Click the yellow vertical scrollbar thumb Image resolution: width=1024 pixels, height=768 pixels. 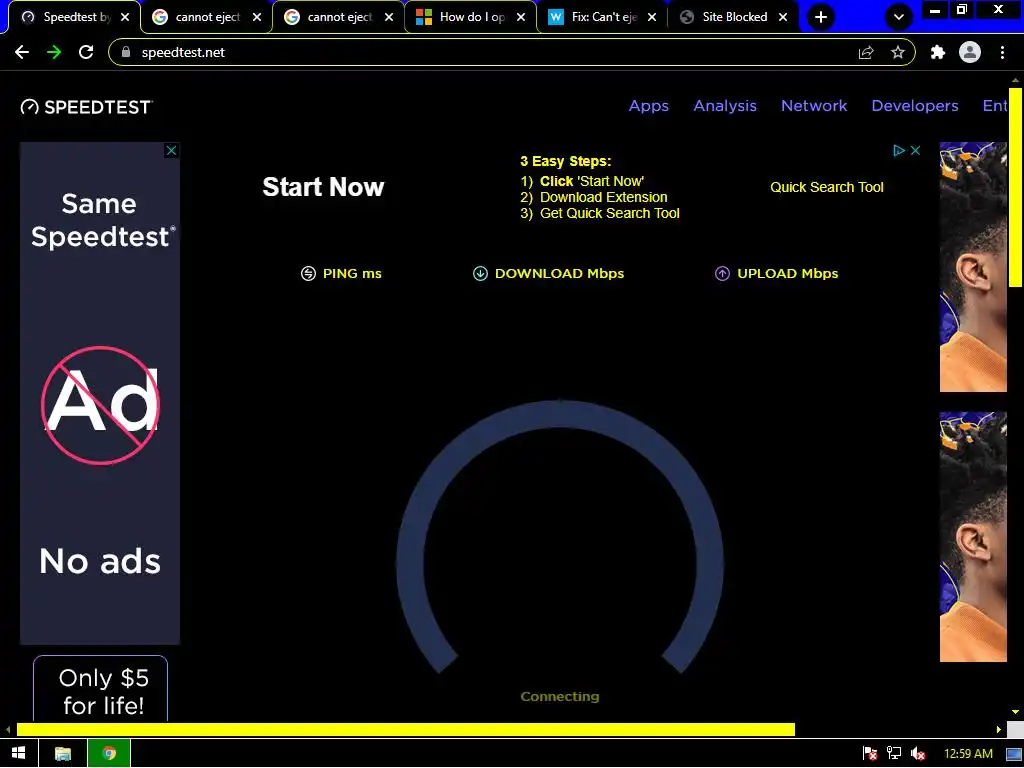[1016, 187]
